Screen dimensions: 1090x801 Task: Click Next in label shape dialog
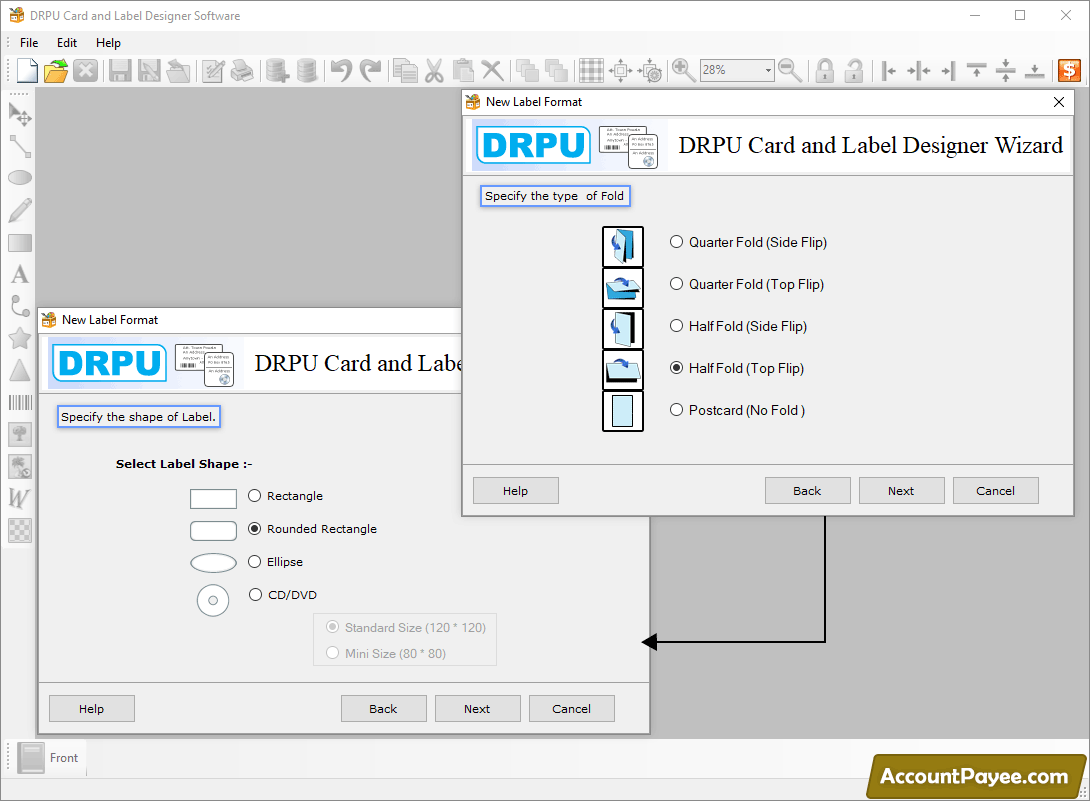tap(477, 709)
